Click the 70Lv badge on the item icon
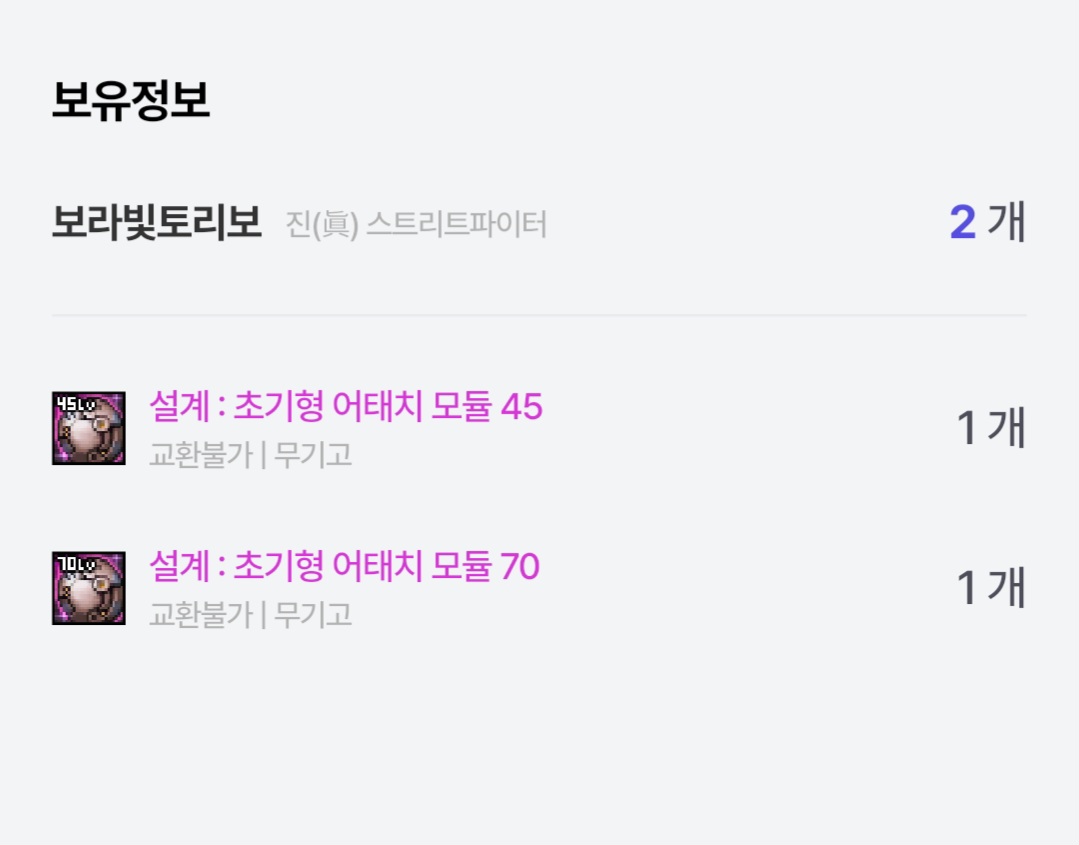Image resolution: width=1079 pixels, height=845 pixels. [75, 563]
